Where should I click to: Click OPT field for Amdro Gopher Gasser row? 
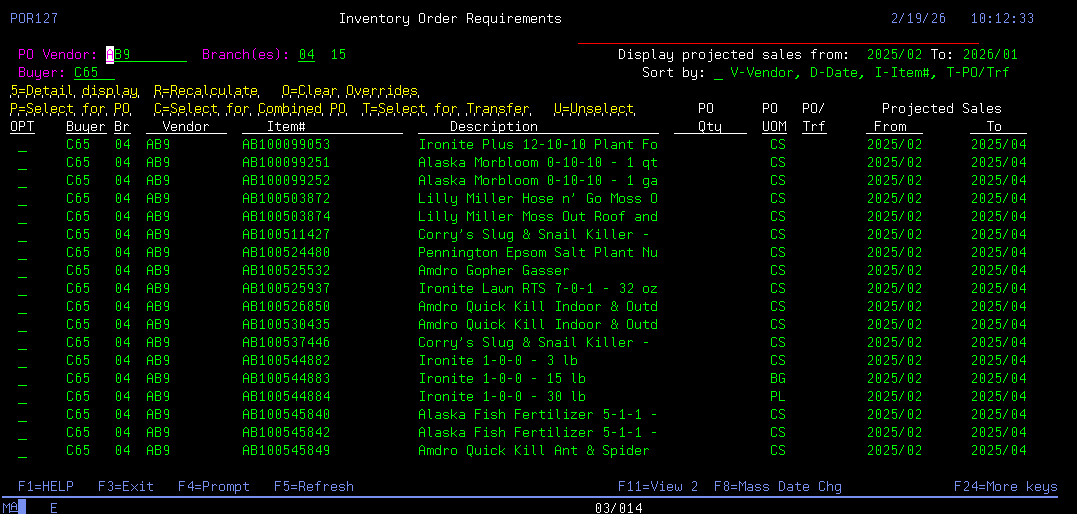[22, 271]
